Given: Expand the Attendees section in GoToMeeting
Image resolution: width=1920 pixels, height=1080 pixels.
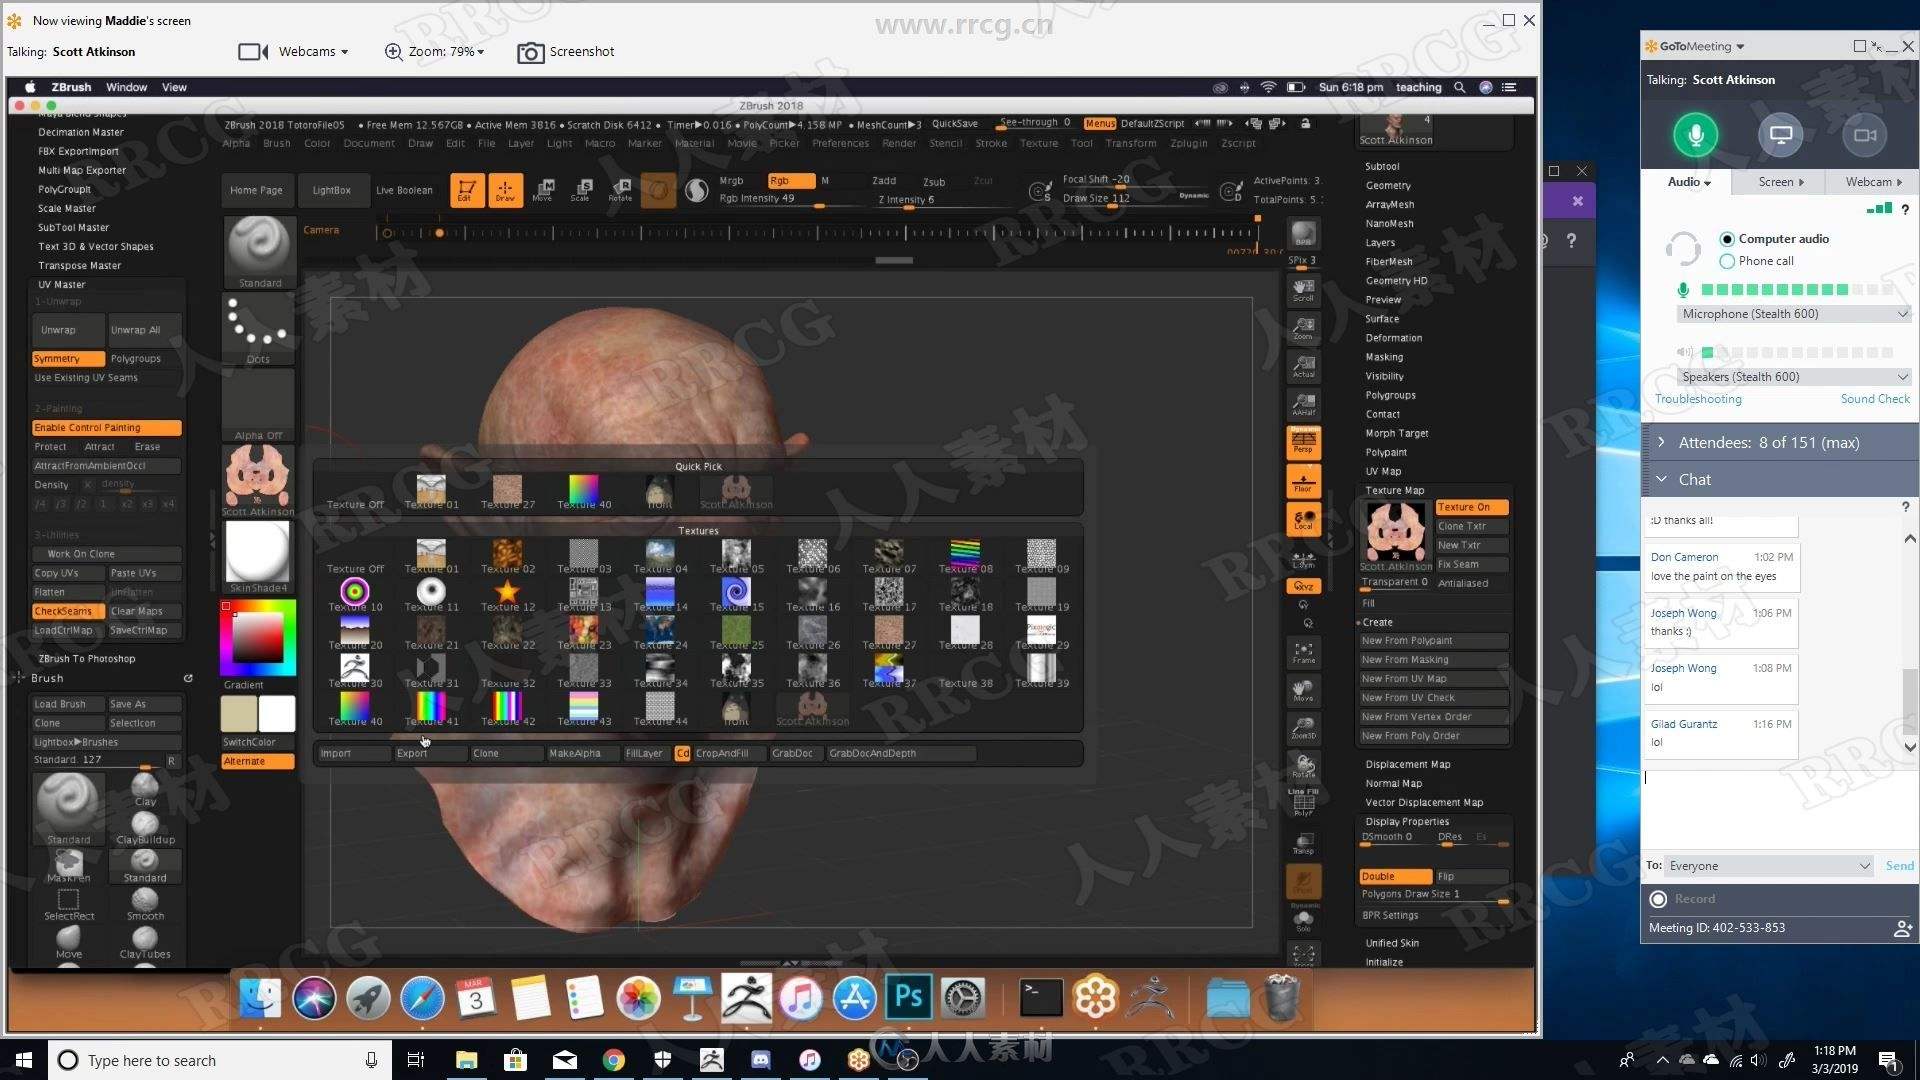Looking at the screenshot, I should tap(1663, 442).
